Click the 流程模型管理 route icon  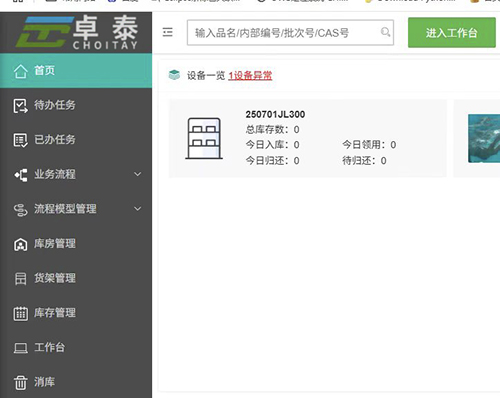[20, 210]
